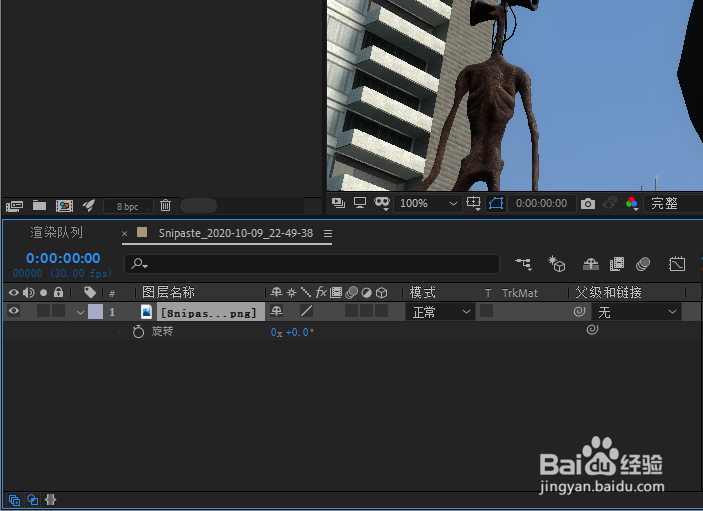Screen dimensions: 703x511
Task: Open the timeline panel menu (hamburger icon)
Action: [x=328, y=234]
